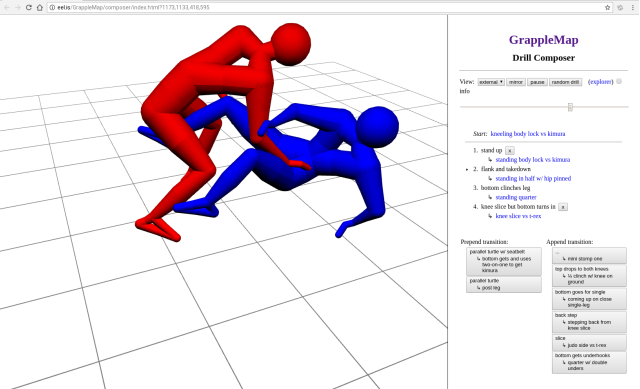Viewport: 640px width, 389px height.
Task: Click the extension icon beside the star
Action: (620, 7)
